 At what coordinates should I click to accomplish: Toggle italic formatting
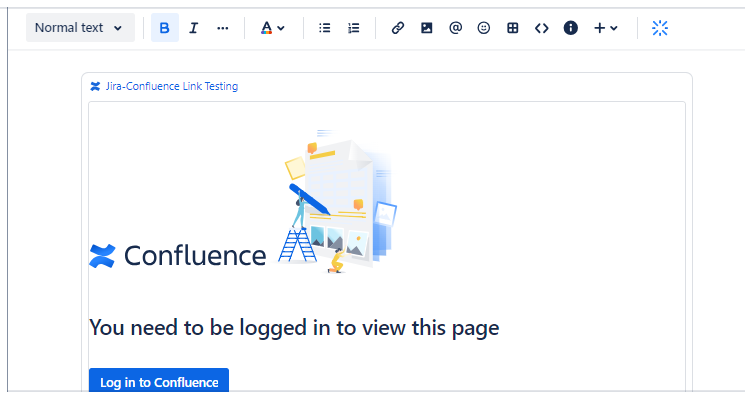click(193, 28)
